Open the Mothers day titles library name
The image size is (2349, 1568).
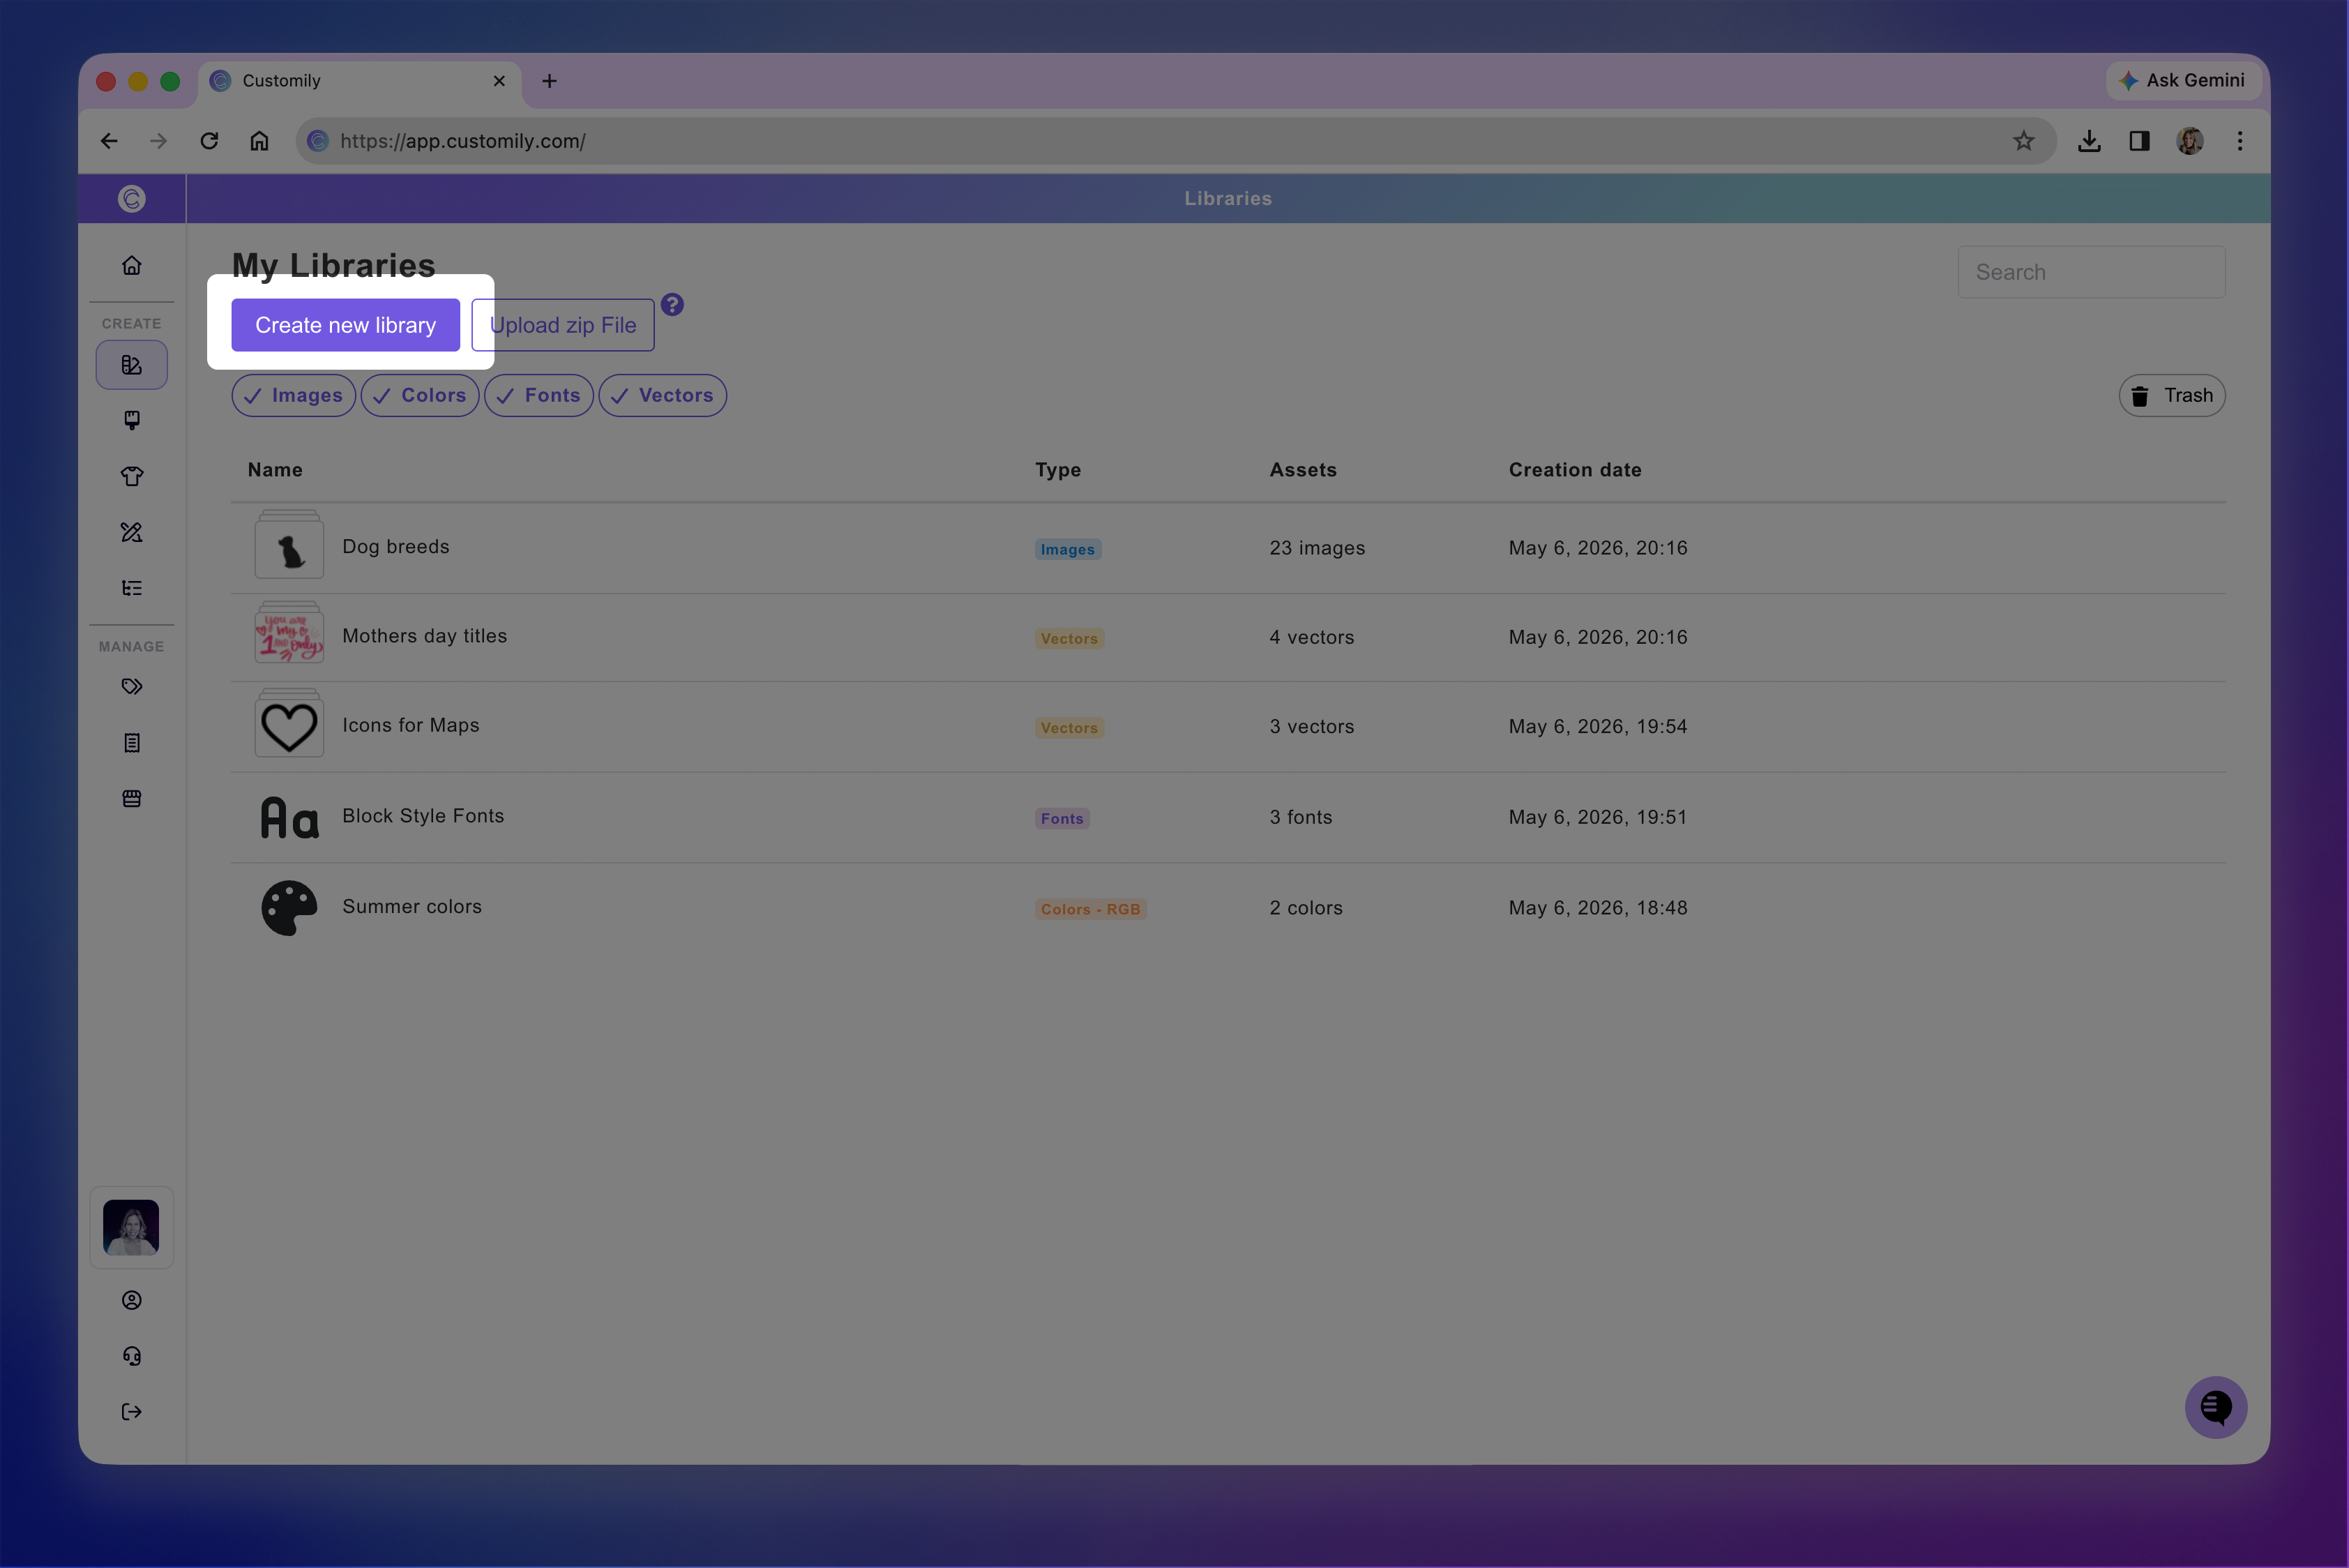(x=425, y=636)
